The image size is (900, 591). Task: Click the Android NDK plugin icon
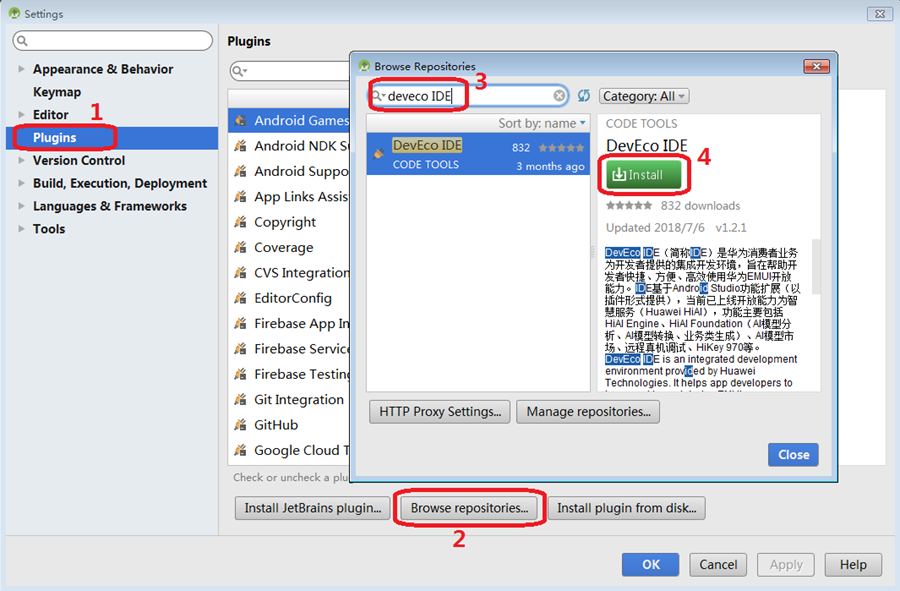point(240,146)
